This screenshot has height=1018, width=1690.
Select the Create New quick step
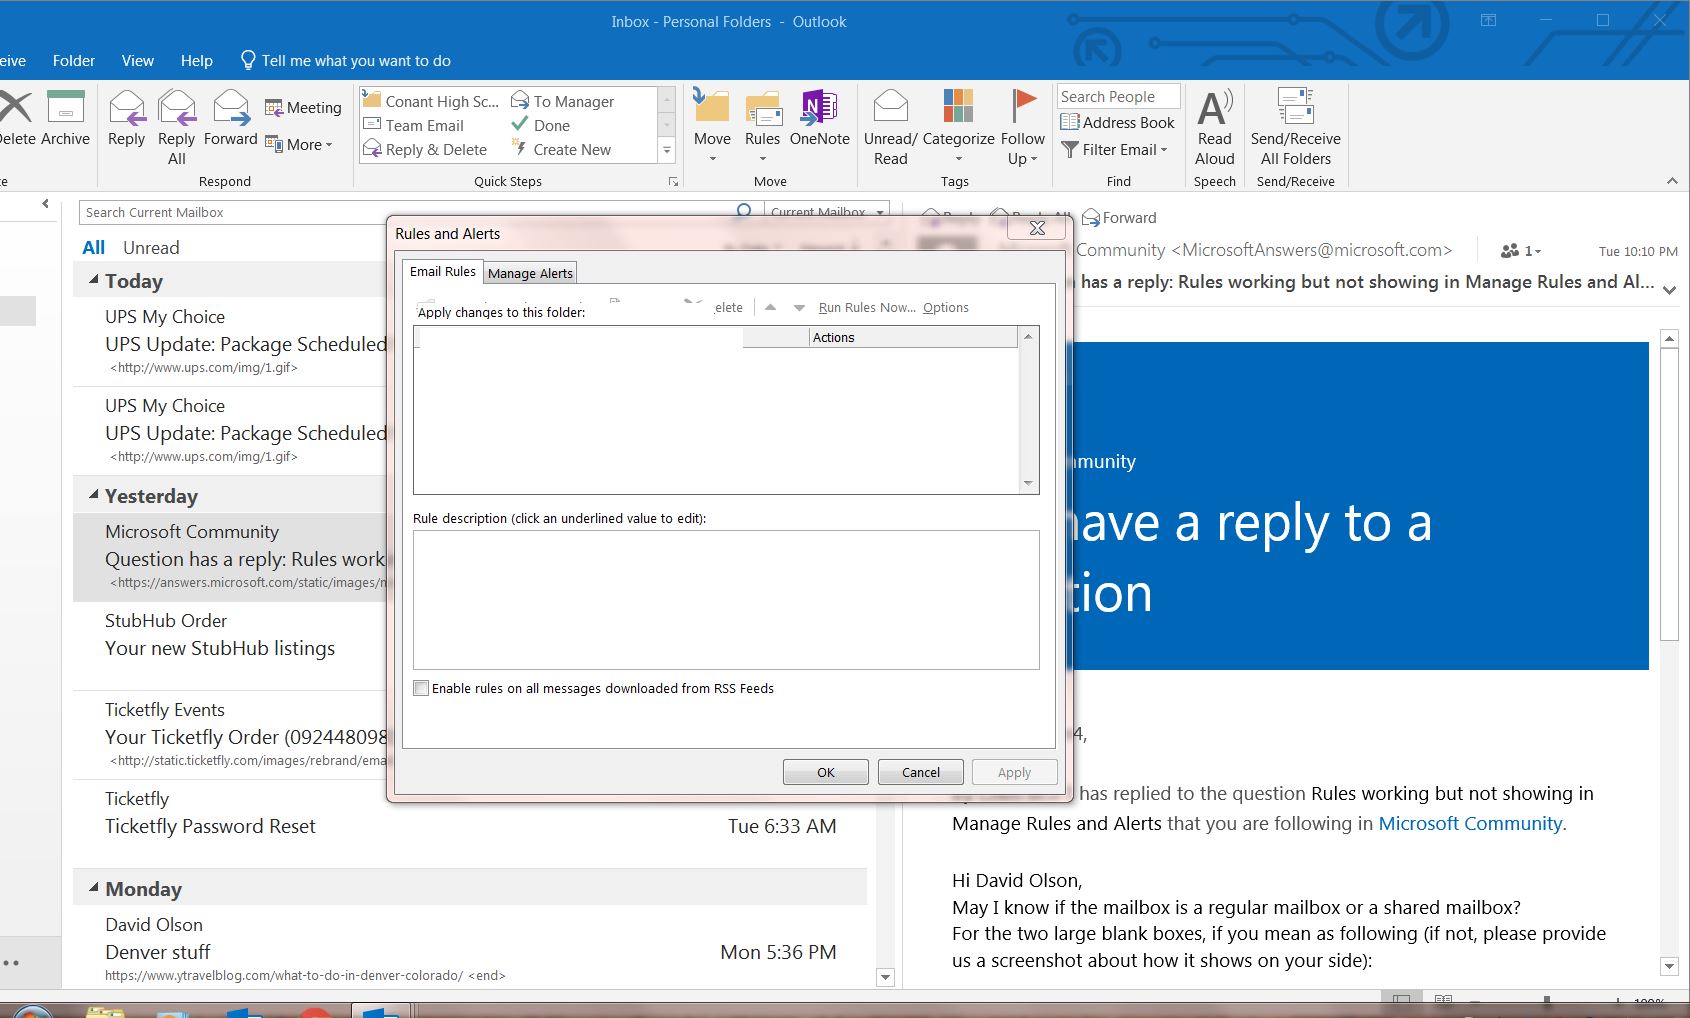tap(561, 149)
